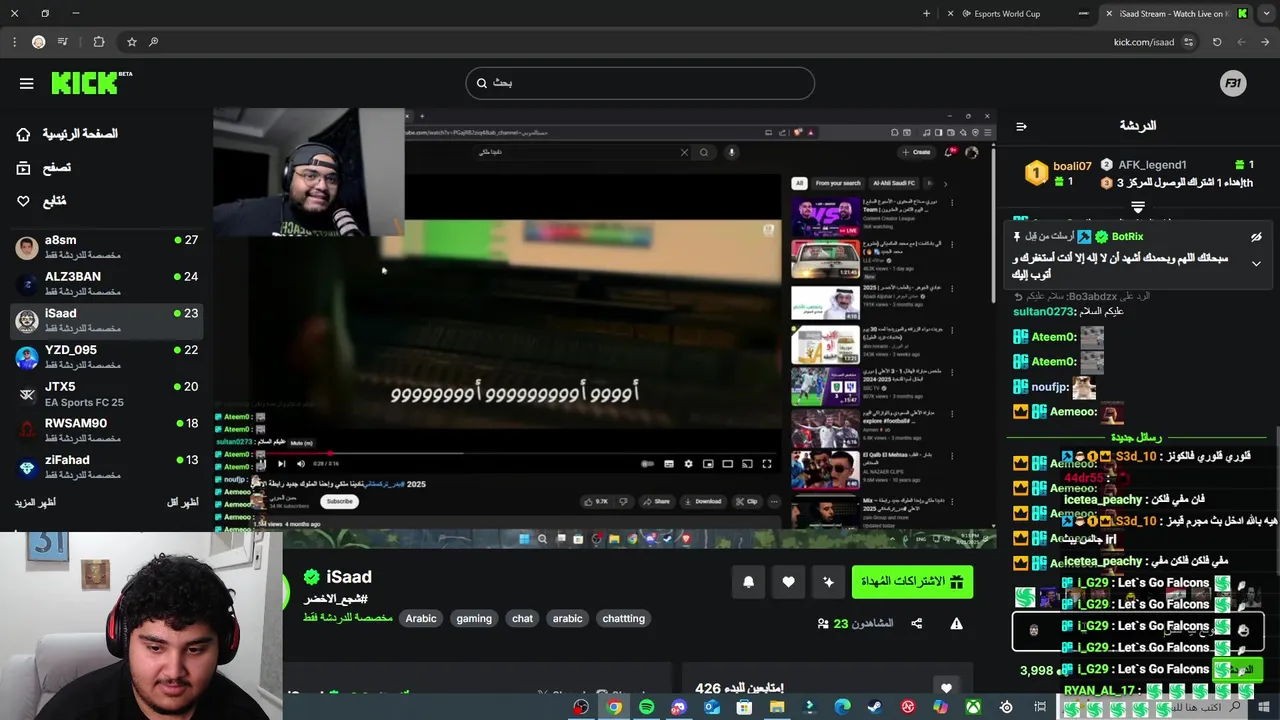Report the stream with warning icon
Viewport: 1280px width, 720px height.
956,624
